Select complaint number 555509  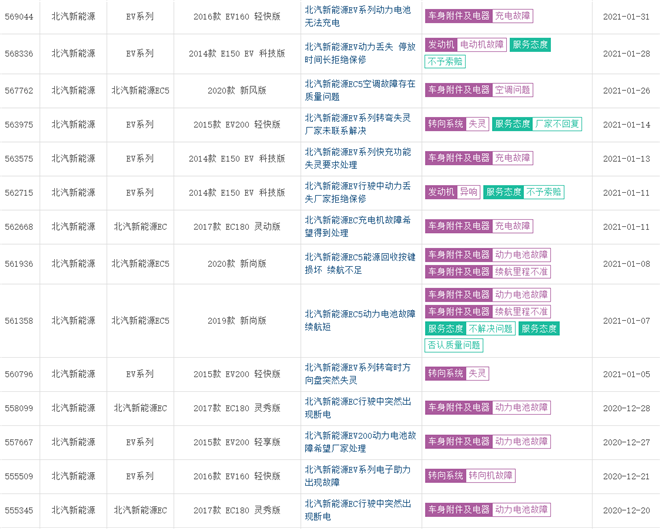[19, 476]
